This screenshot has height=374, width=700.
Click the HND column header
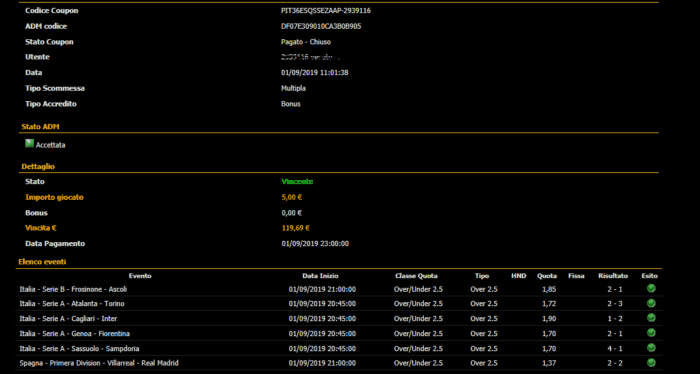pos(519,276)
